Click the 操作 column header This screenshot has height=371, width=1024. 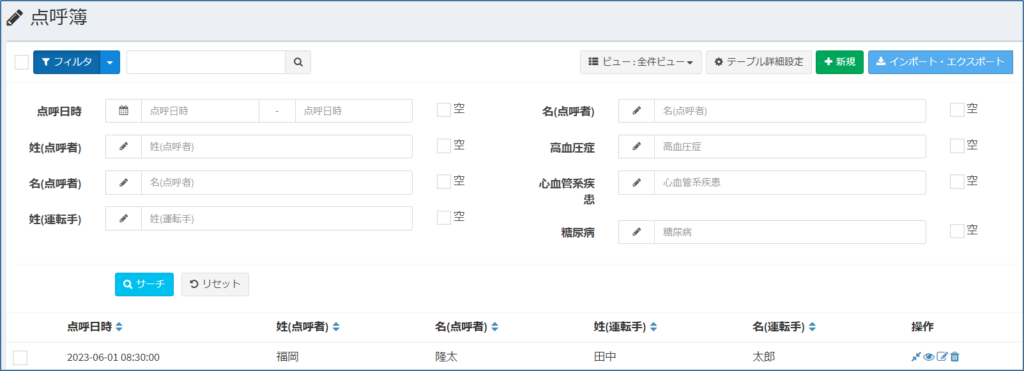(923, 327)
